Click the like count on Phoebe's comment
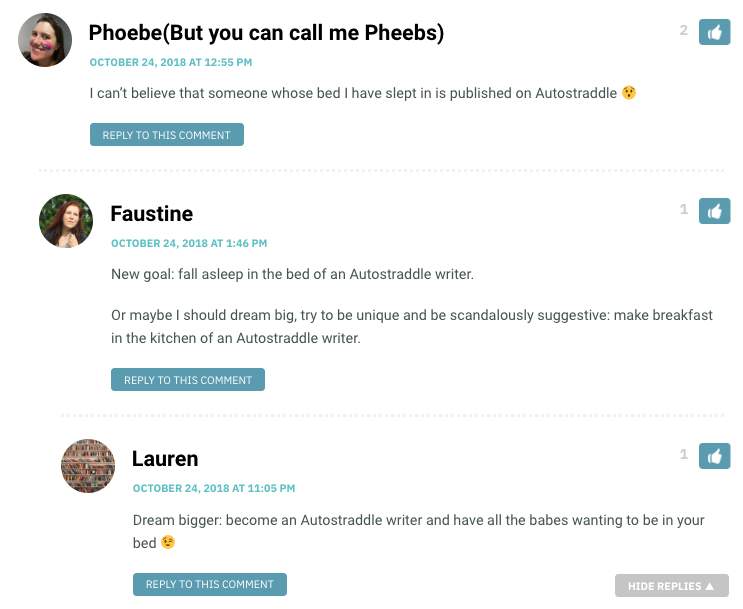Image resolution: width=743 pixels, height=609 pixels. 683,30
